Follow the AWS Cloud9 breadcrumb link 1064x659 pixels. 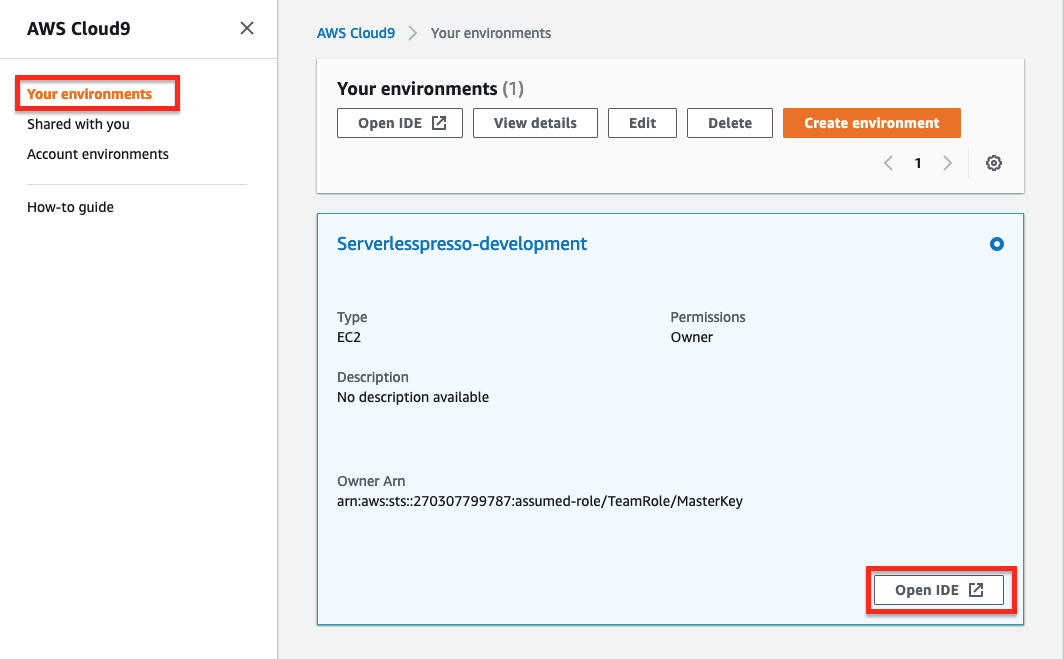coord(356,33)
